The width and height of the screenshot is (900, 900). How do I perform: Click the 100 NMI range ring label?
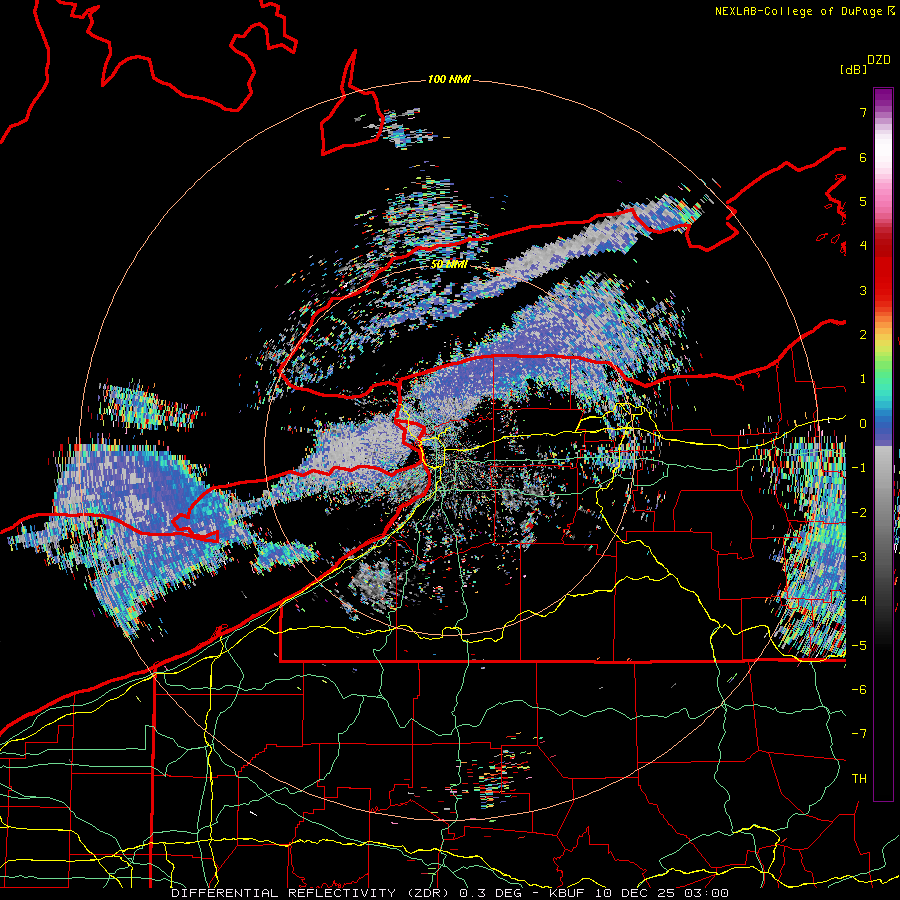(x=449, y=79)
